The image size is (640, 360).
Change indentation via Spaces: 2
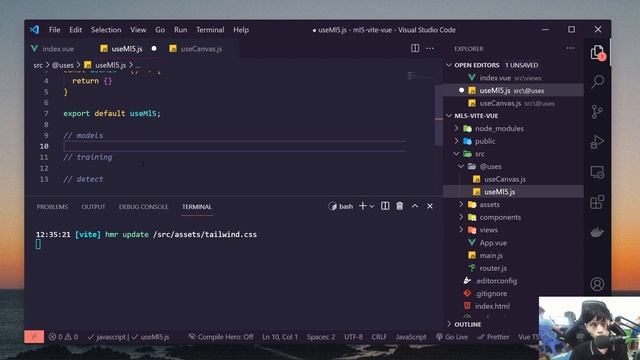click(321, 337)
